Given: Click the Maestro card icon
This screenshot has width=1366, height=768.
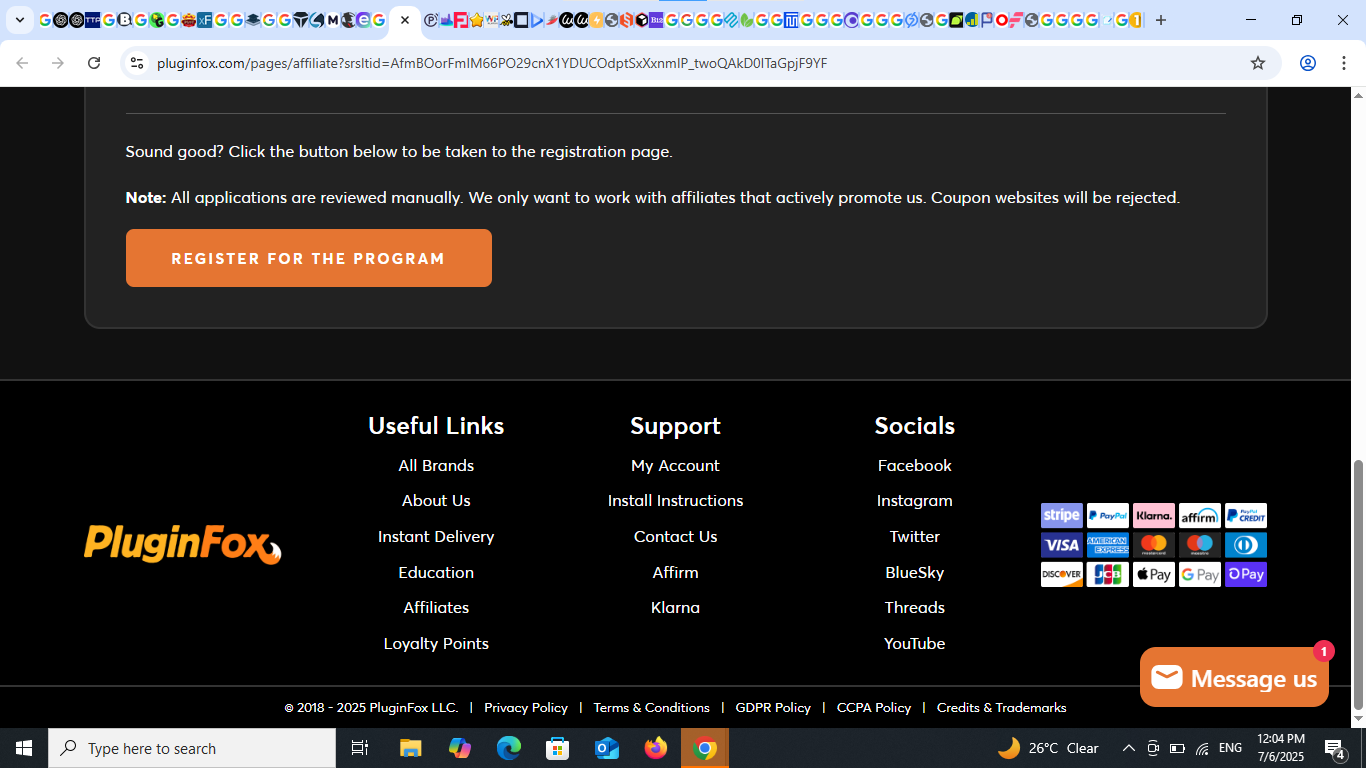Looking at the screenshot, I should [x=1199, y=545].
